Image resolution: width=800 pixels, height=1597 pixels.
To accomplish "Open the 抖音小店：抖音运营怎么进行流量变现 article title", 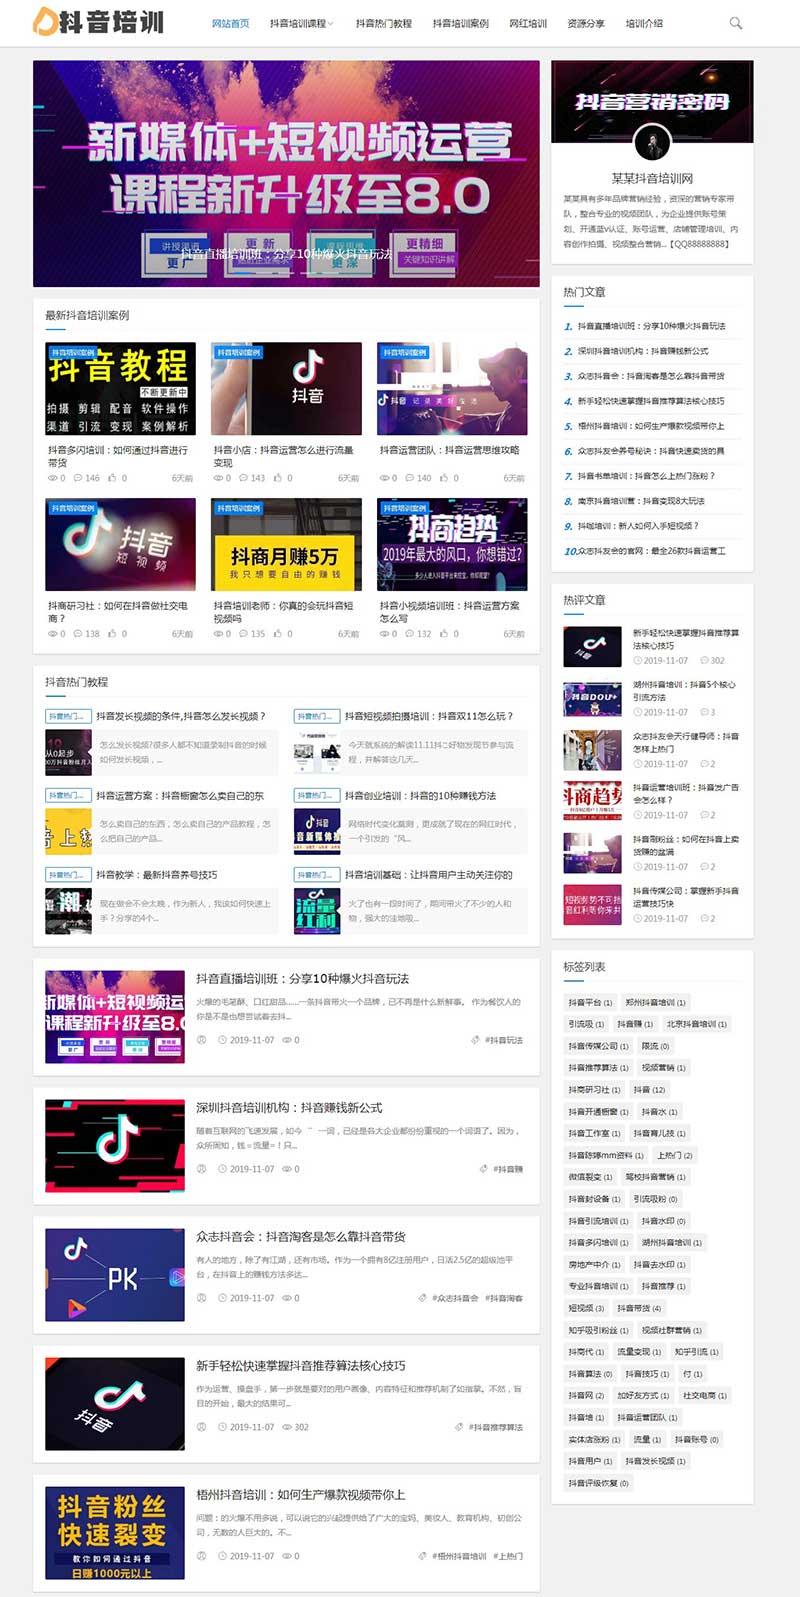I will point(284,456).
